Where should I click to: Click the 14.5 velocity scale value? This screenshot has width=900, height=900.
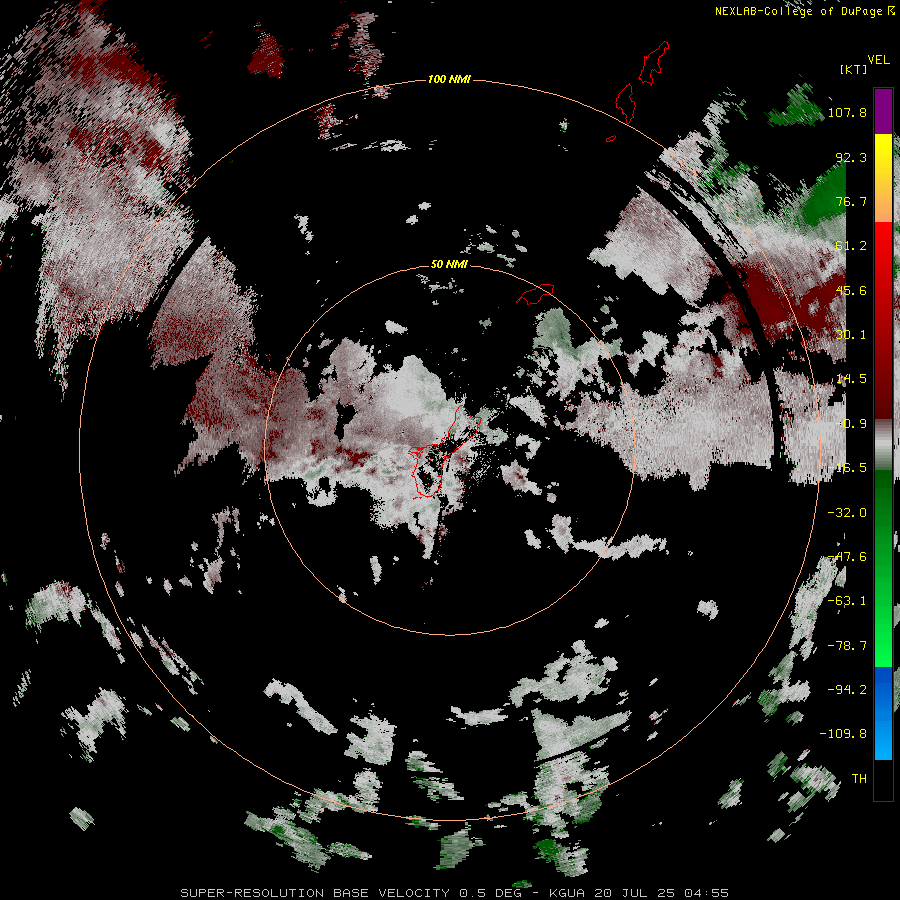tap(851, 379)
